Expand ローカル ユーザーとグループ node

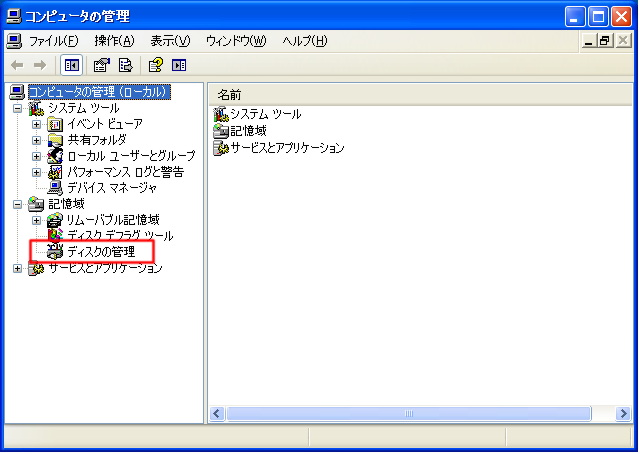36,156
